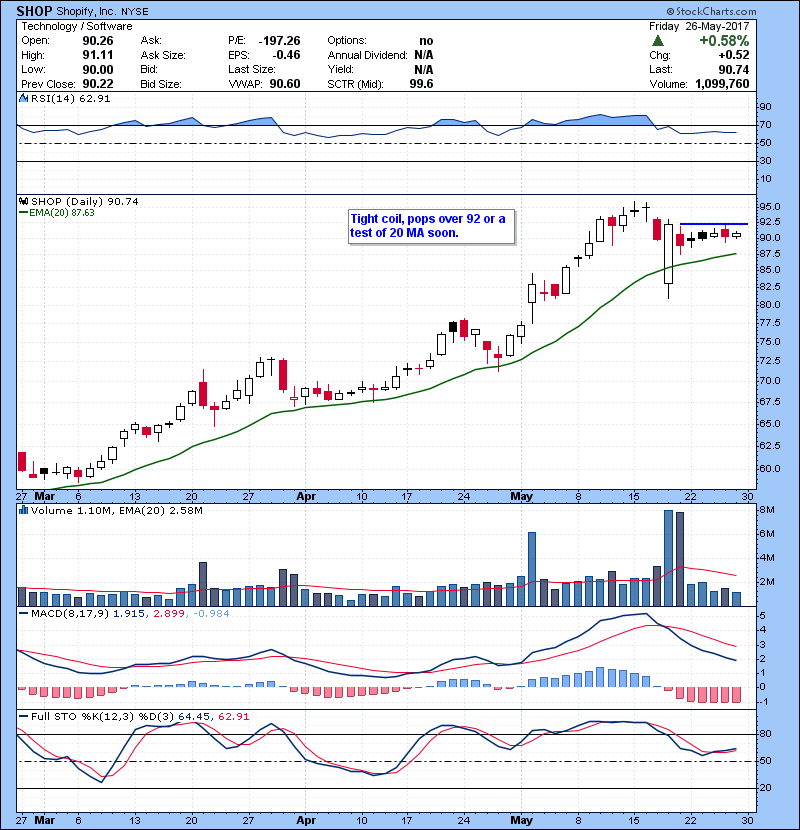This screenshot has height=830, width=800.
Task: Click the Shopify, Inc. company name
Action: pos(87,12)
